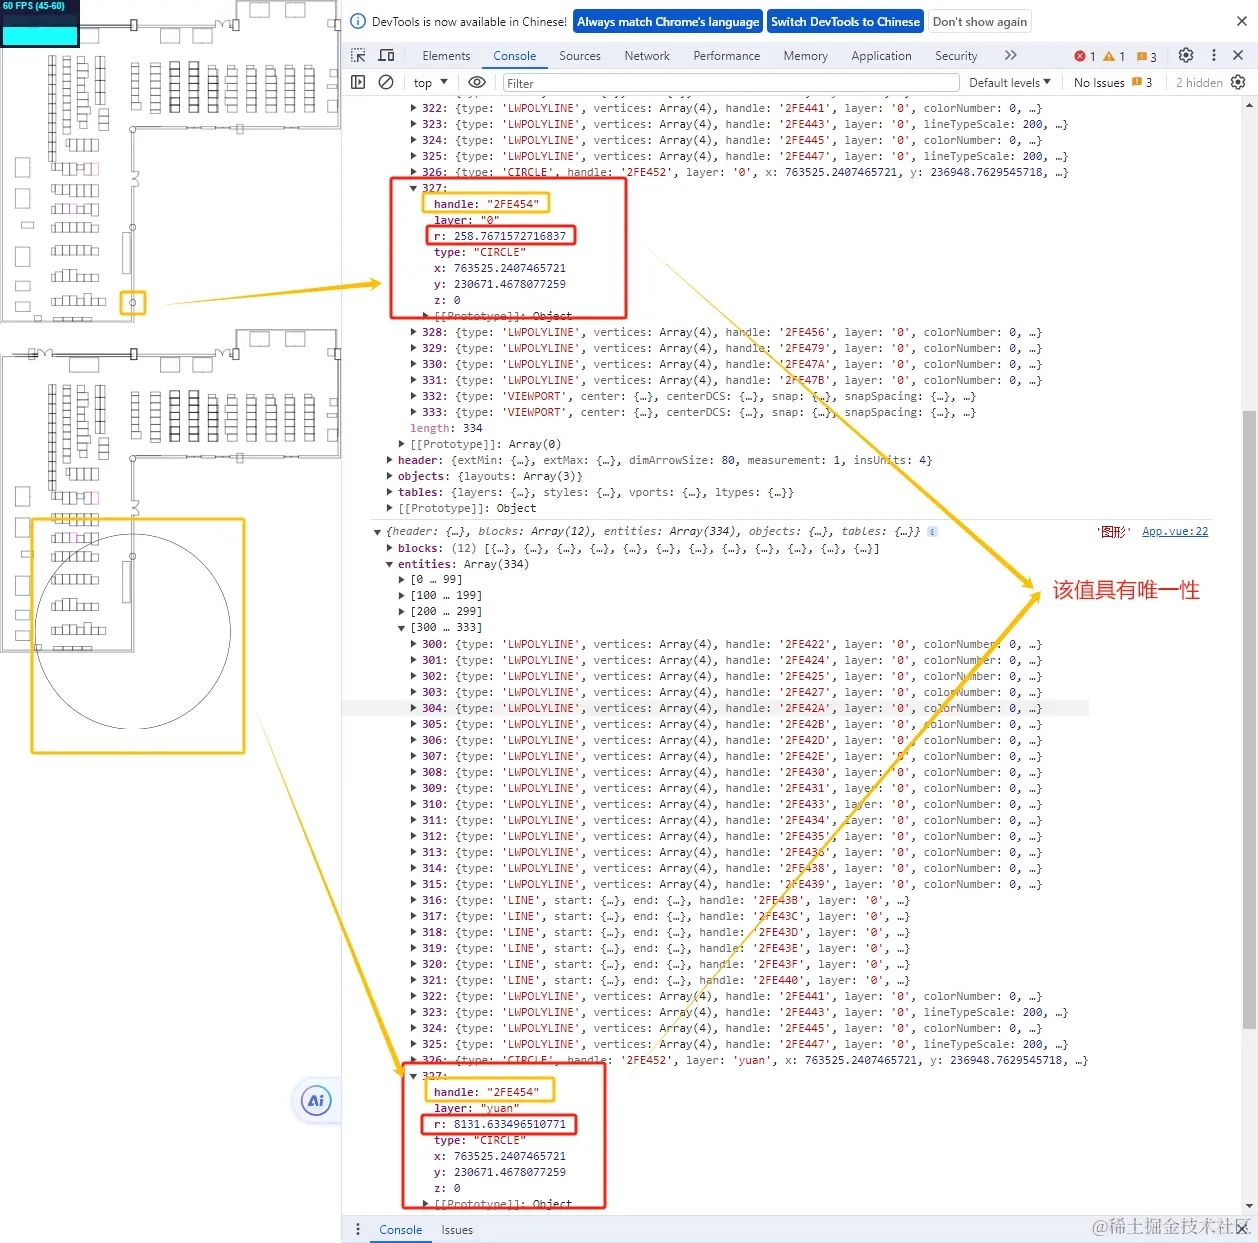Open the top frame context dropdown
This screenshot has width=1258, height=1243.
[429, 82]
